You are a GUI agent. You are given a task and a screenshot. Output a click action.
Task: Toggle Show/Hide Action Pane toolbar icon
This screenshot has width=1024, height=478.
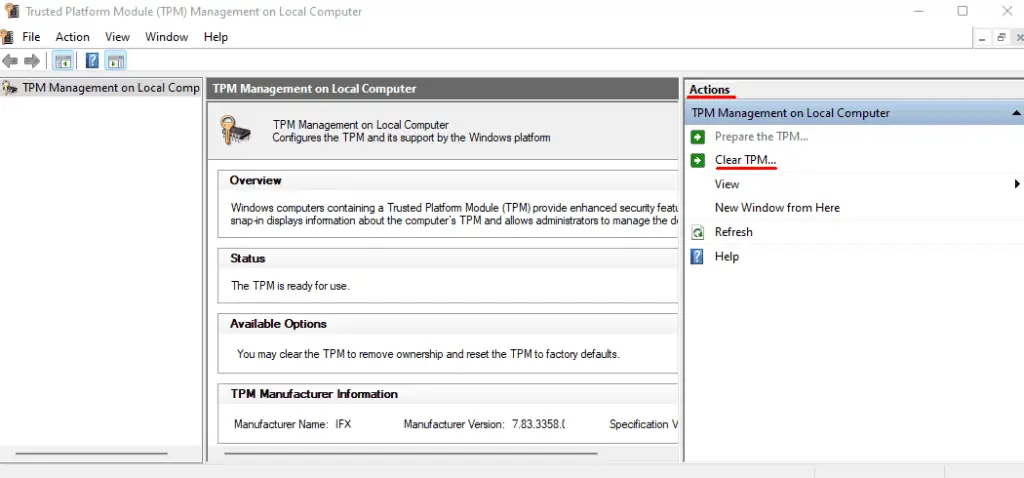click(x=116, y=61)
